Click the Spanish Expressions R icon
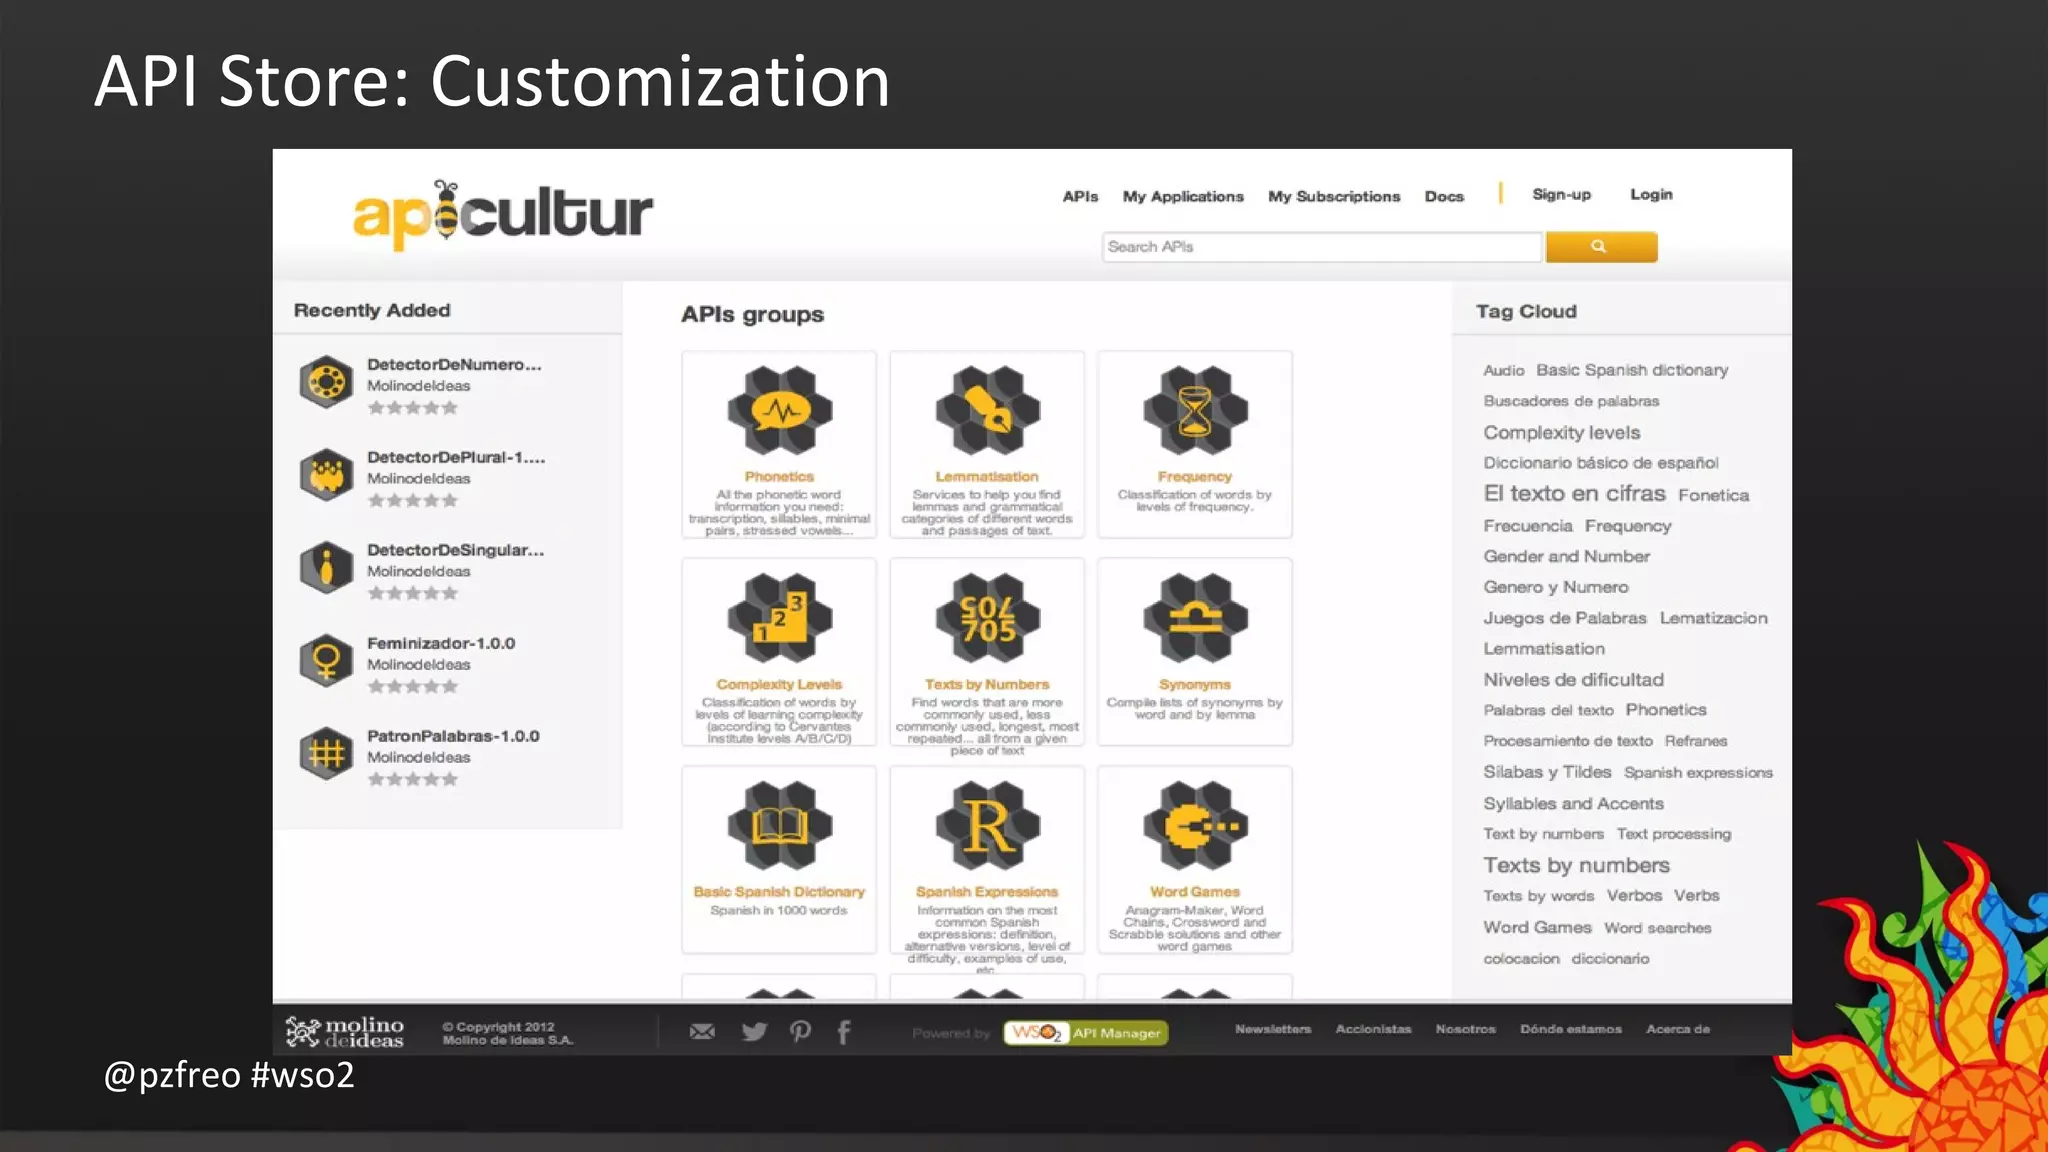The image size is (2048, 1152). coord(987,826)
